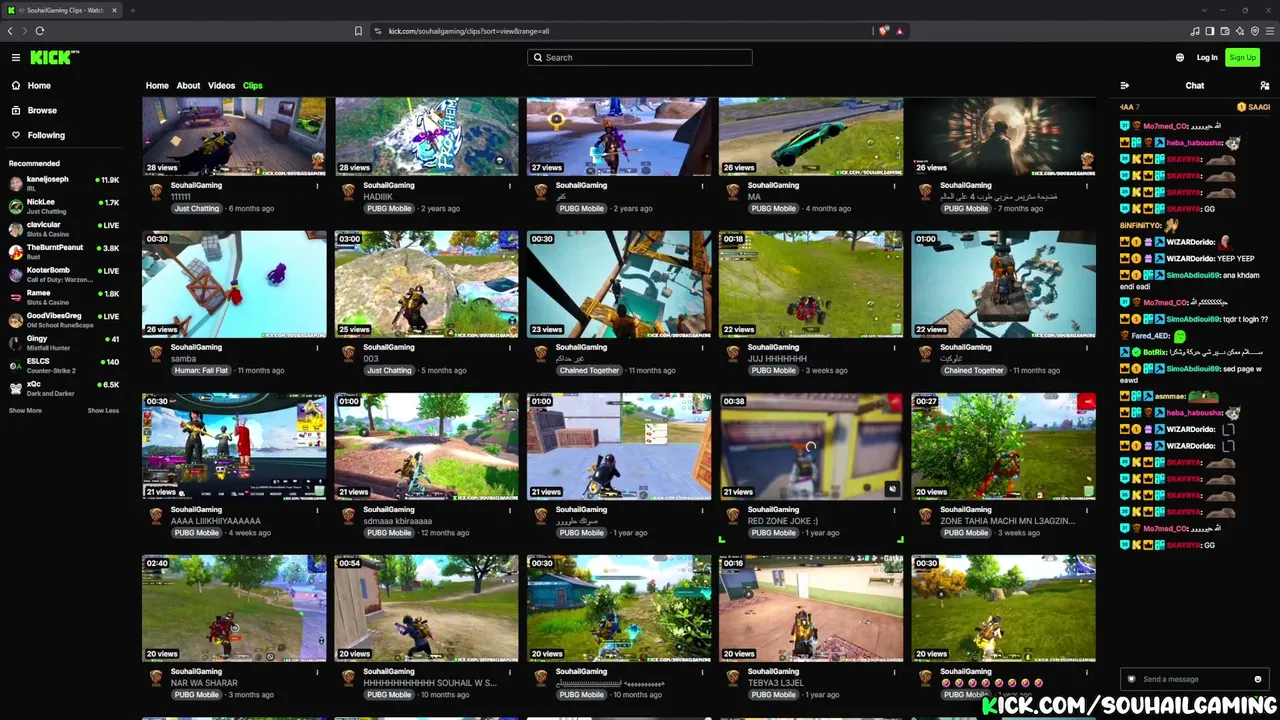Play the 'JUJ HHHHHHH' clip thumbnail
Image resolution: width=1280 pixels, height=720 pixels.
(811, 285)
